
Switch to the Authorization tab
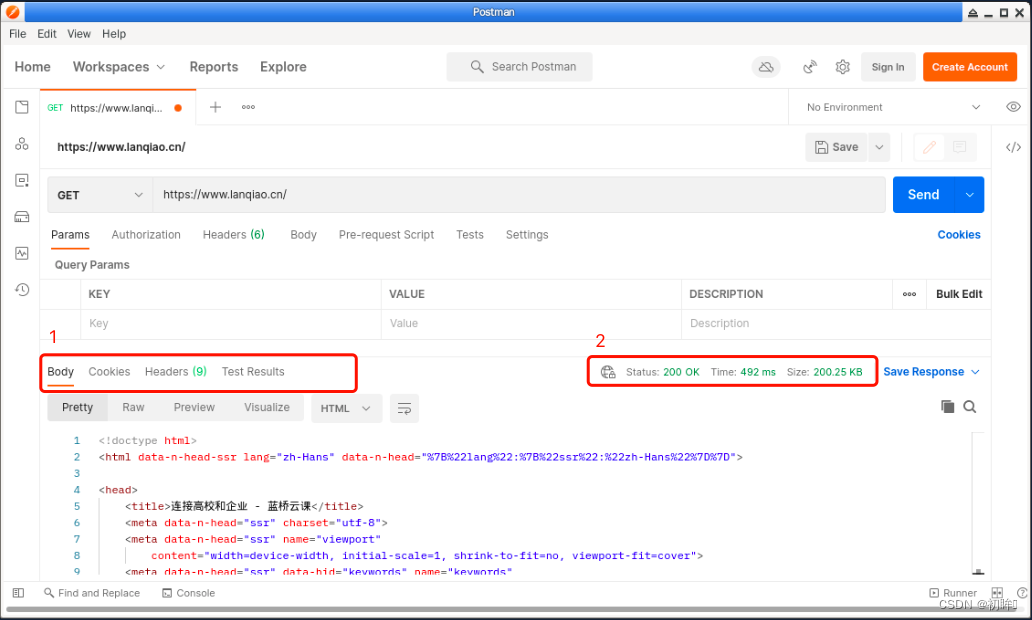click(146, 235)
